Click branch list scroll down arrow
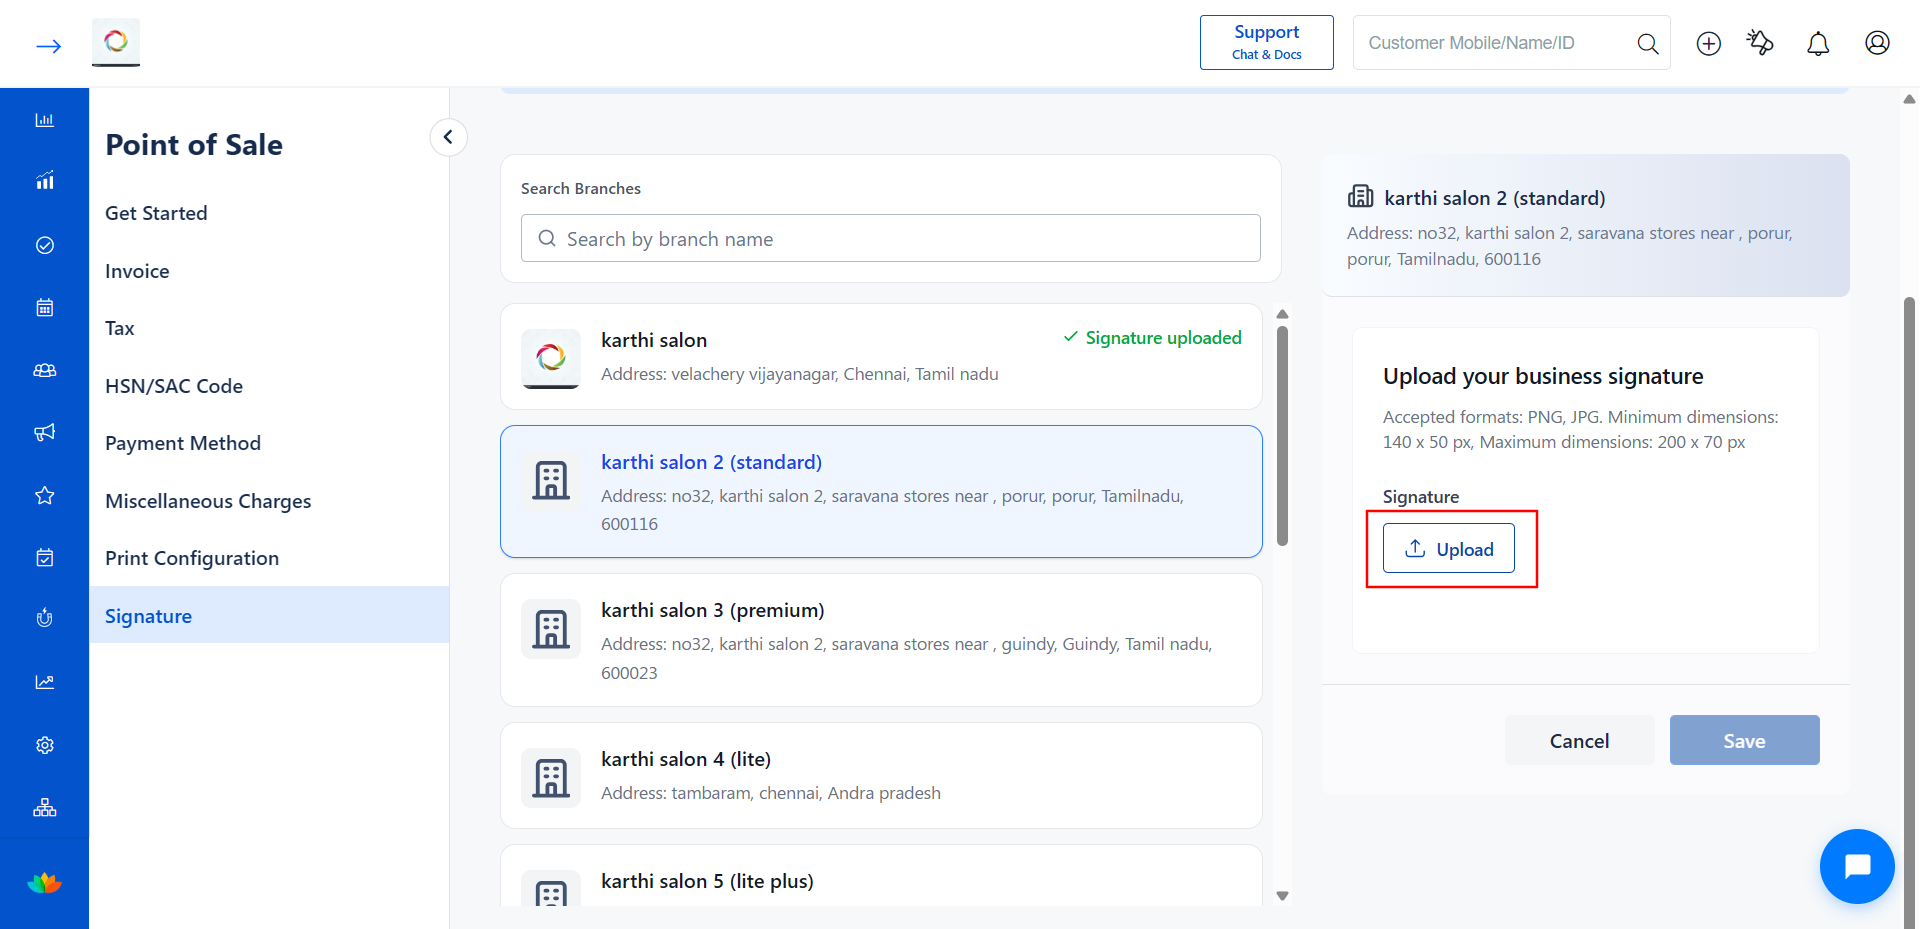Screen dimensions: 1920x929 click(x=1282, y=896)
